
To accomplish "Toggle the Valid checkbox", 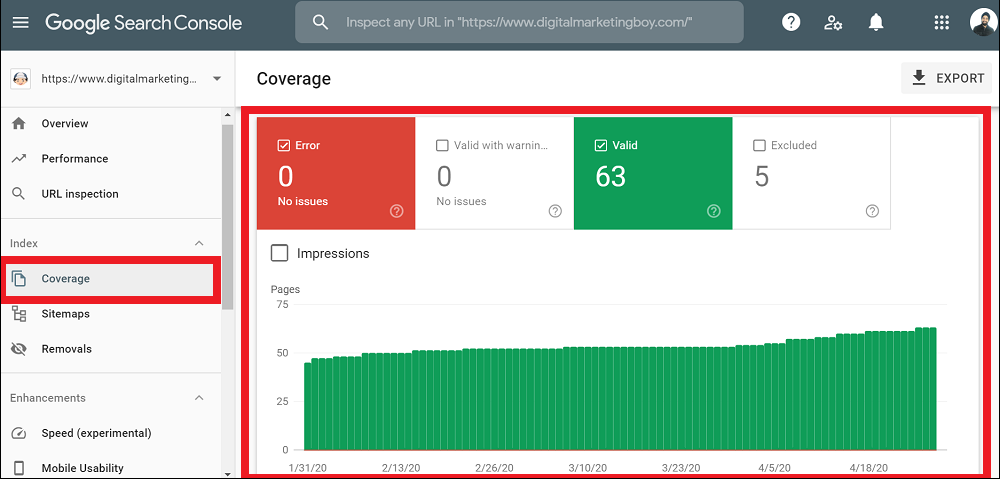I will tap(600, 145).
